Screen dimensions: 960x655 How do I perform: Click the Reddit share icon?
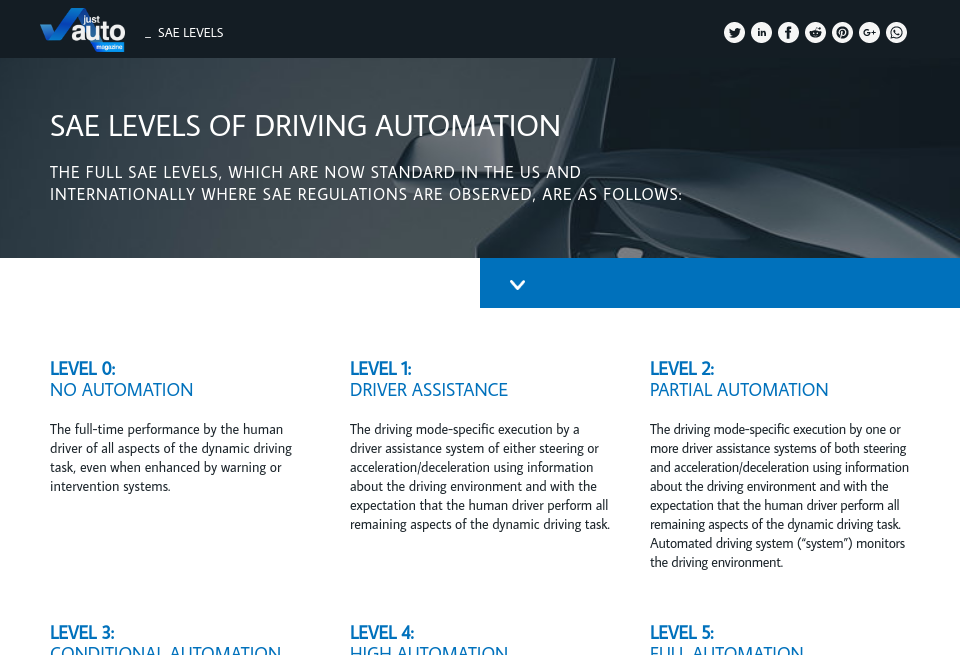coord(815,32)
